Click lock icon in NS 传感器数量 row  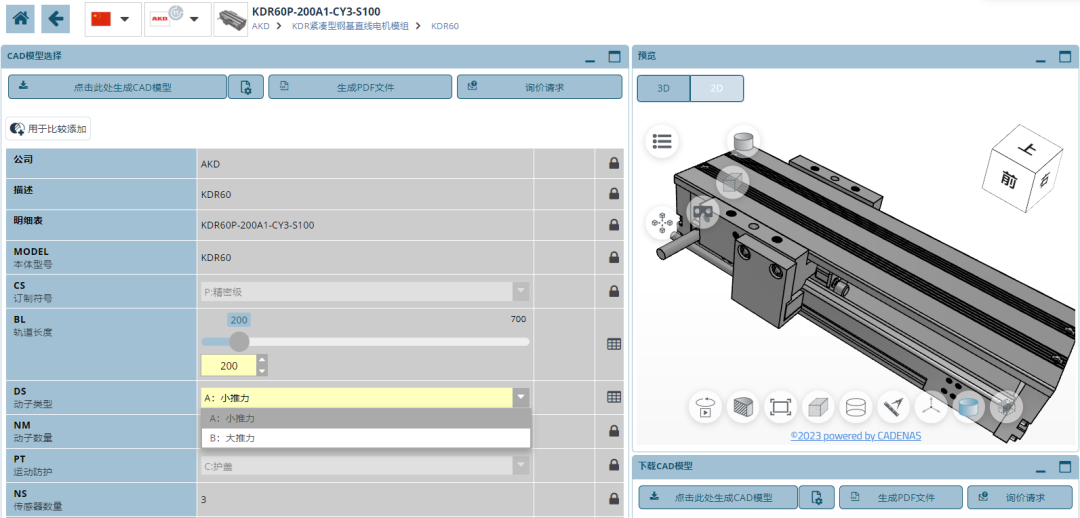(613, 498)
